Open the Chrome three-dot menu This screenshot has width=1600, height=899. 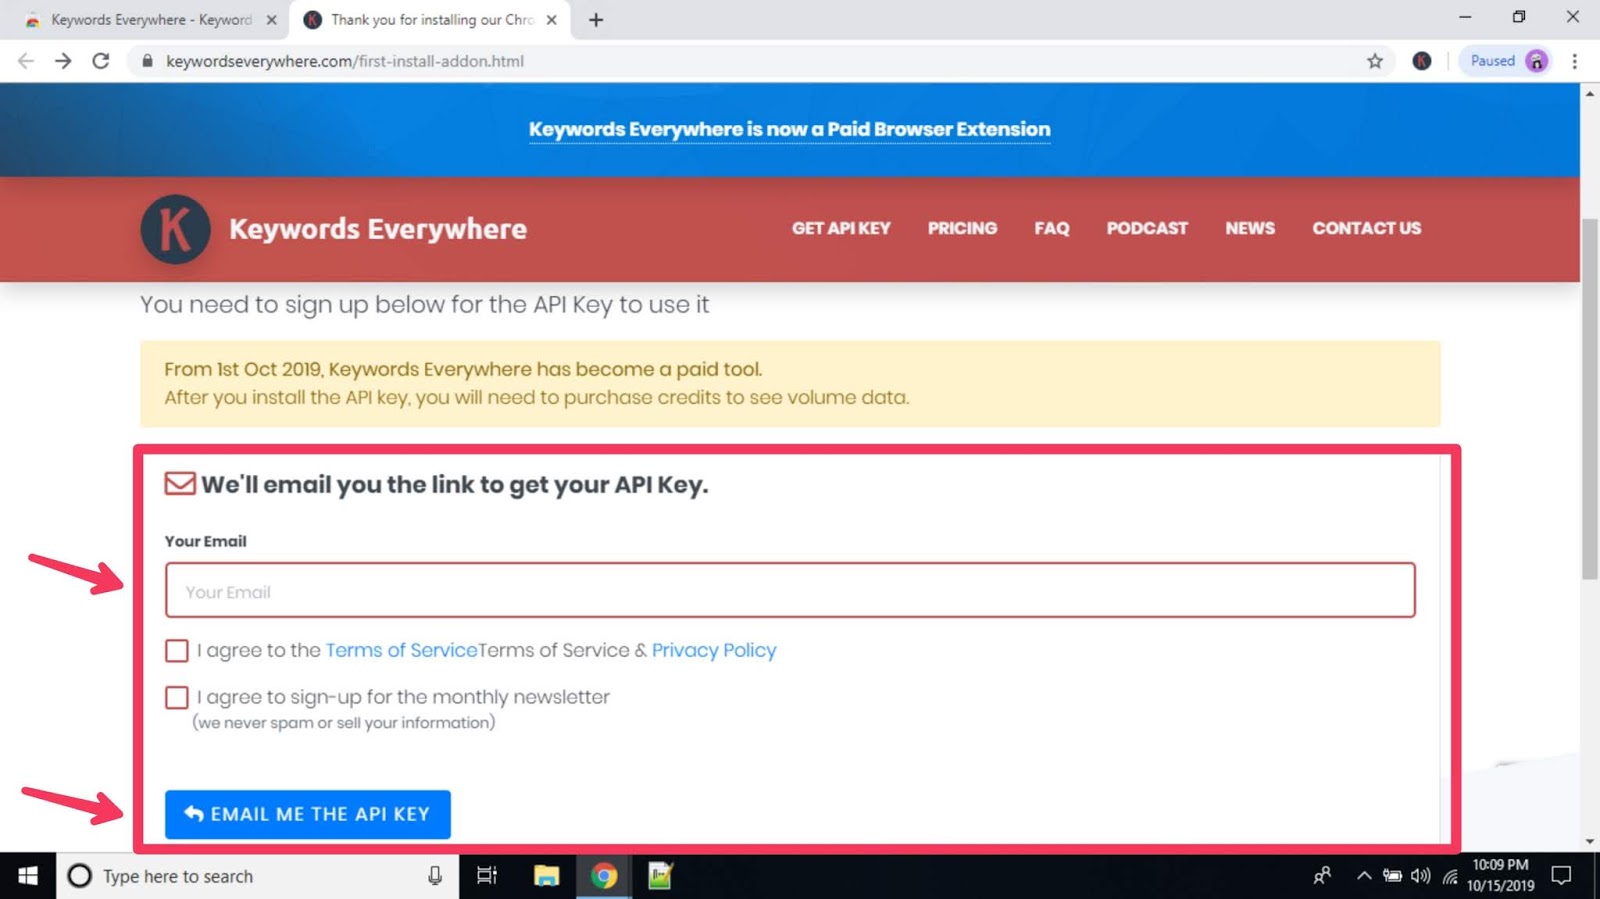[1574, 61]
